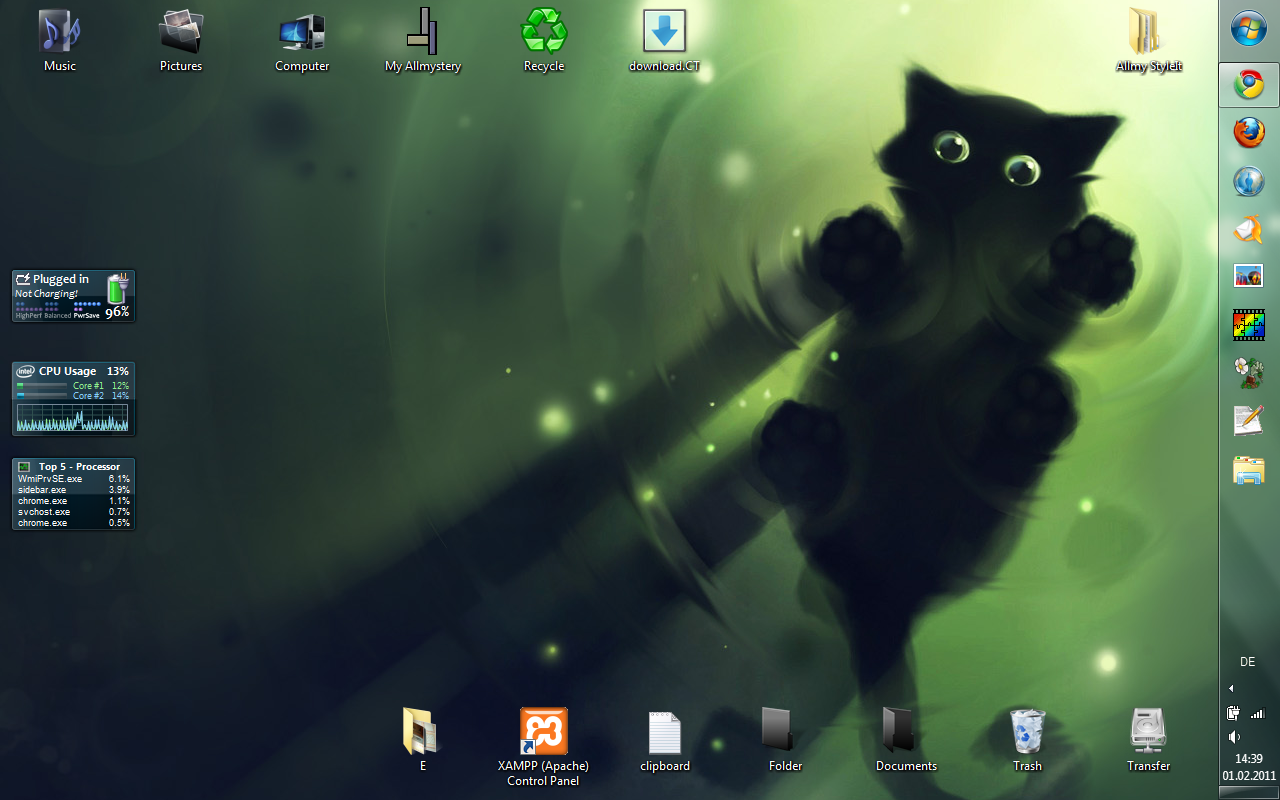Click the CPU usage history graph
The height and width of the screenshot is (800, 1280).
pyautogui.click(x=73, y=417)
